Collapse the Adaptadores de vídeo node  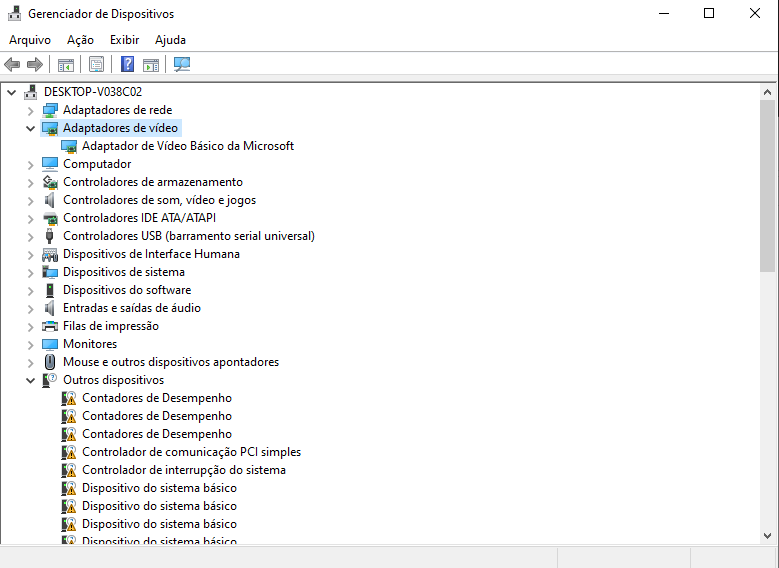tap(31, 129)
